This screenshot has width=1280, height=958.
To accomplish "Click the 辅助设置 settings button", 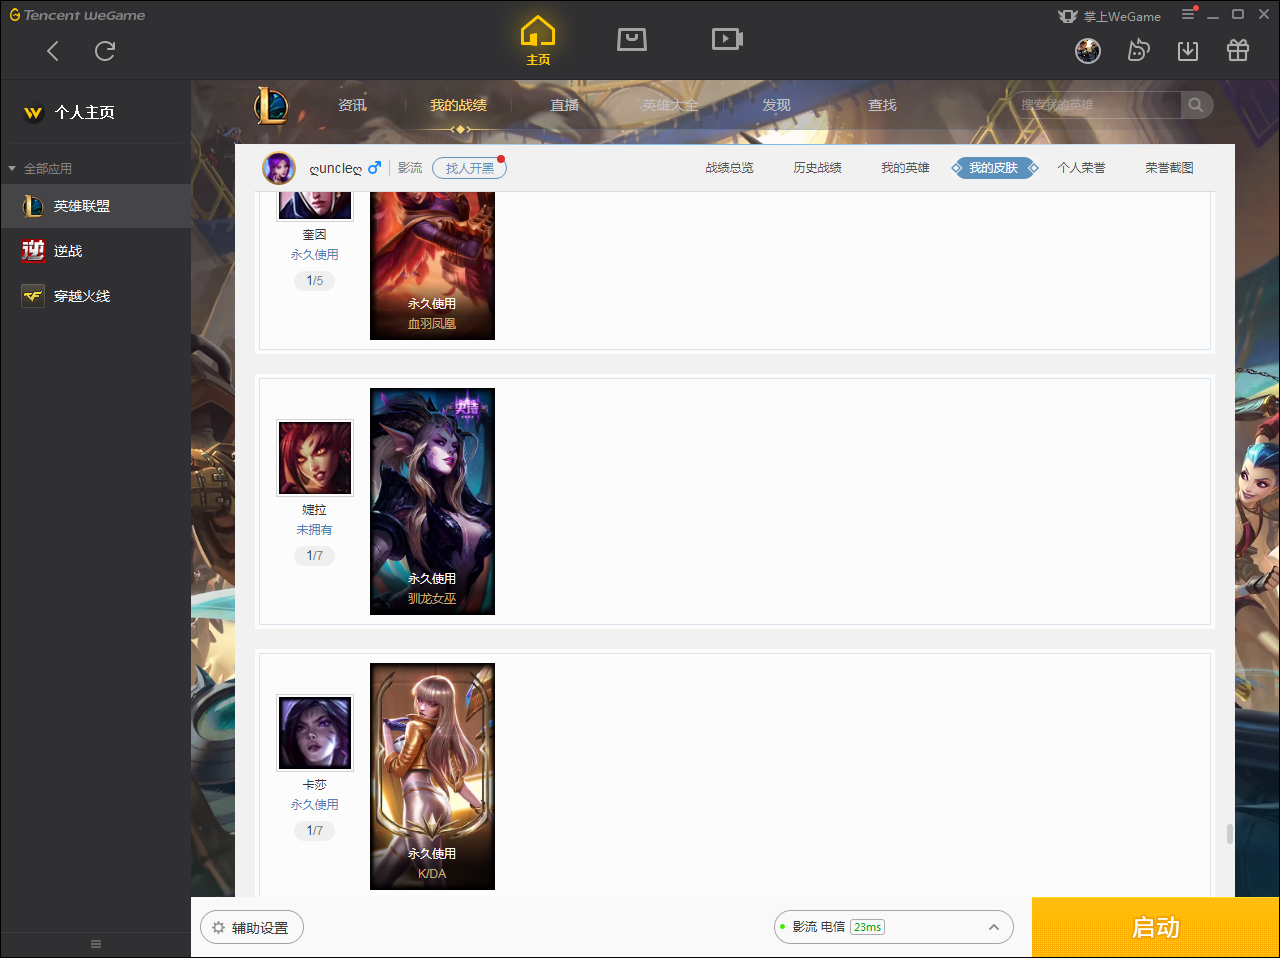I will coord(252,928).
